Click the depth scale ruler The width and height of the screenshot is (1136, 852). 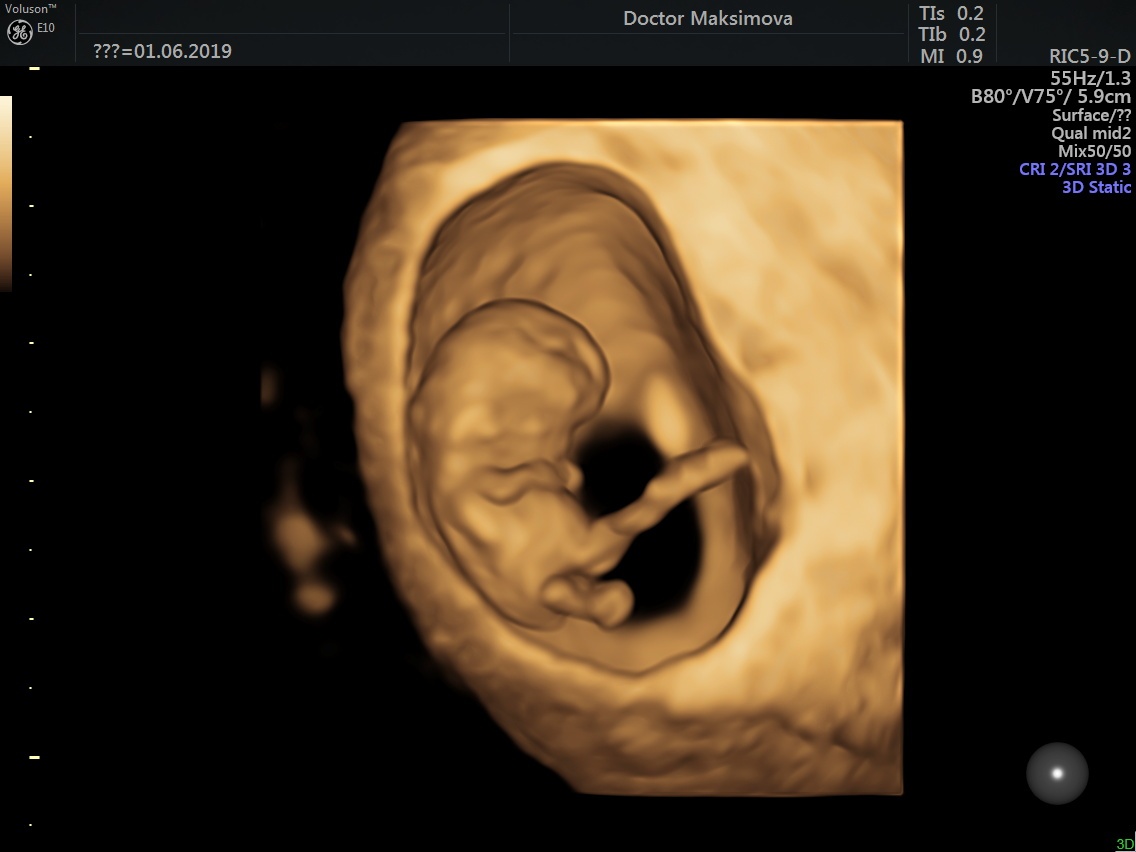[32, 446]
